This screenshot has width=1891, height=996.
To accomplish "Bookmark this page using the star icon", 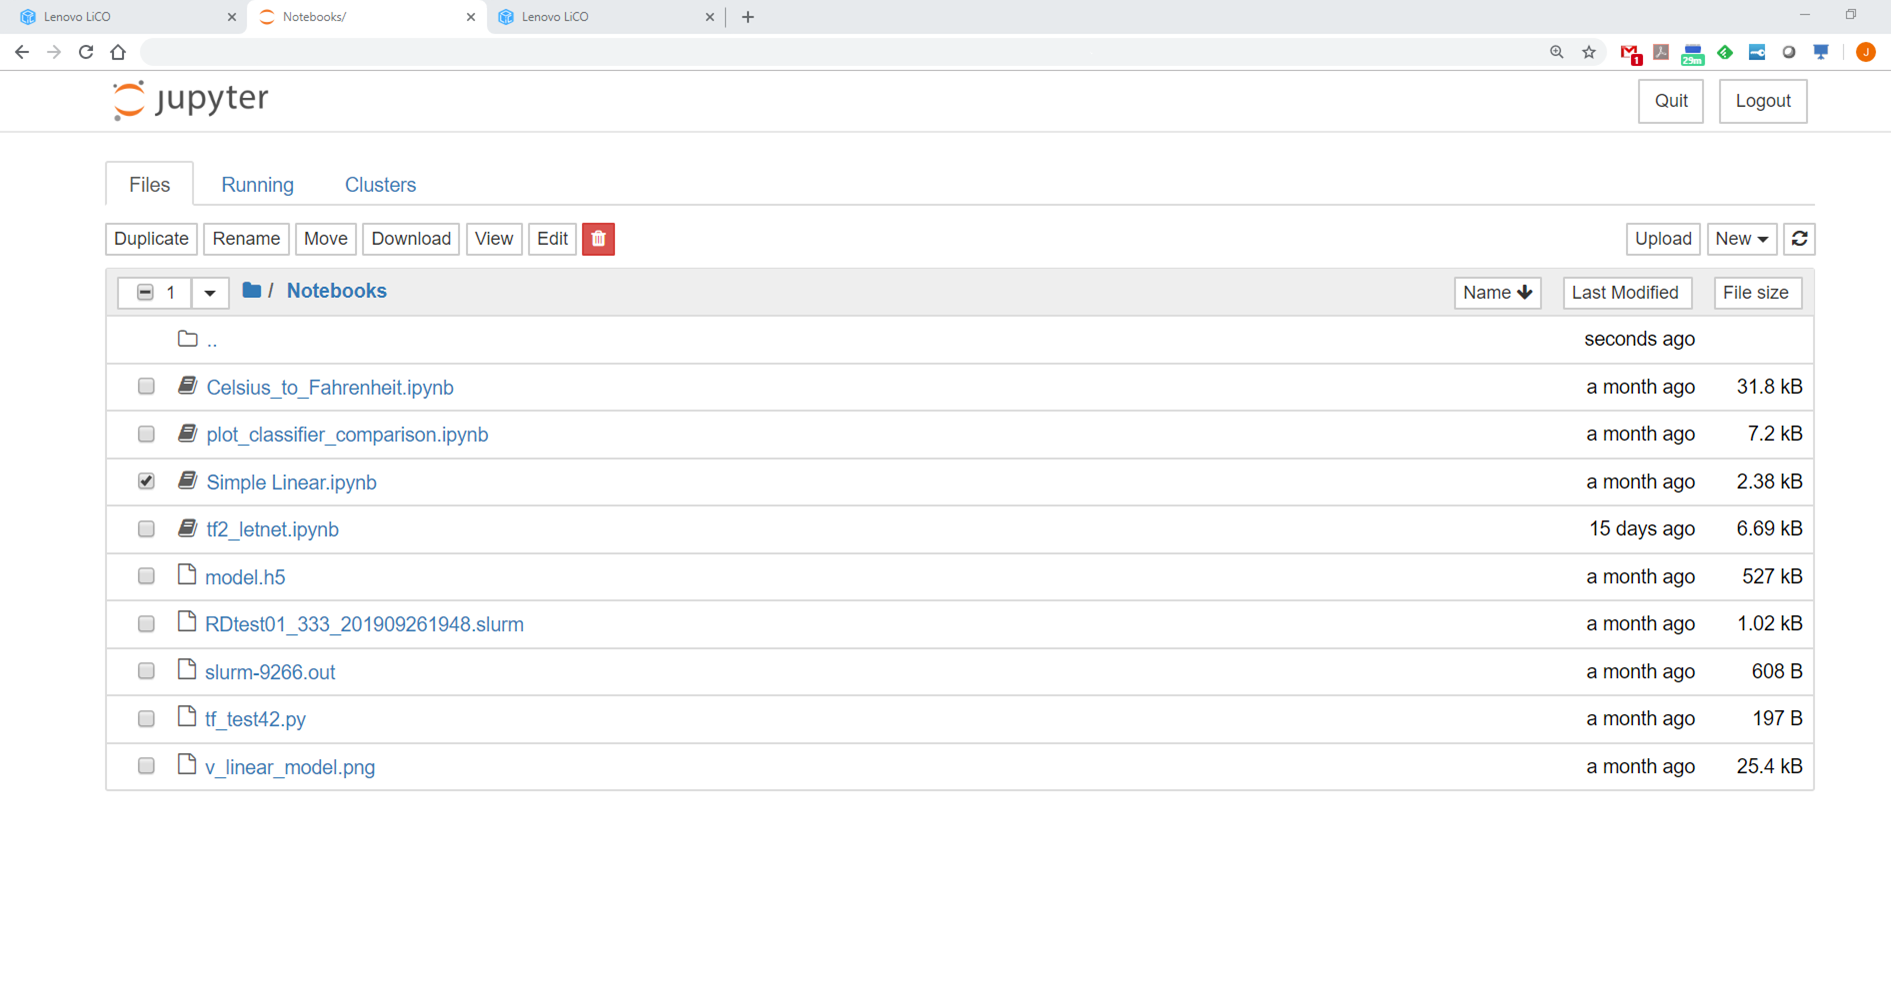I will [1588, 52].
